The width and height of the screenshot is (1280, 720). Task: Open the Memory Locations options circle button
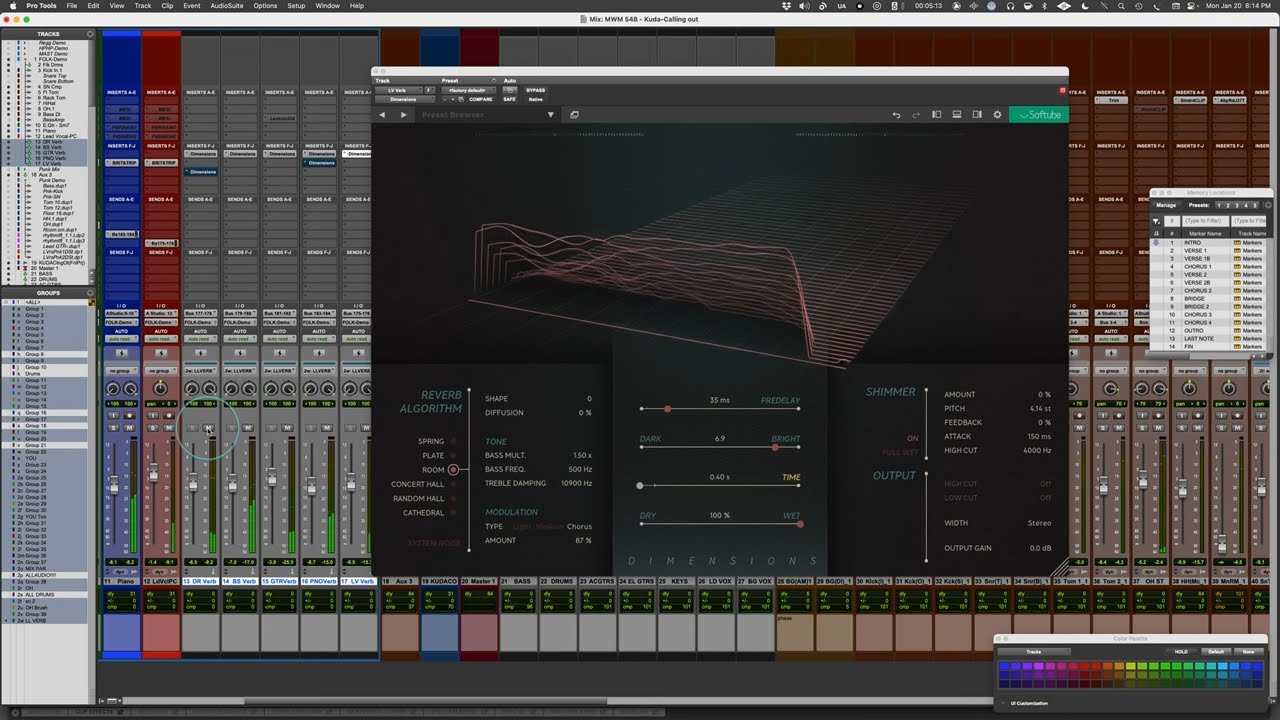tap(1267, 205)
